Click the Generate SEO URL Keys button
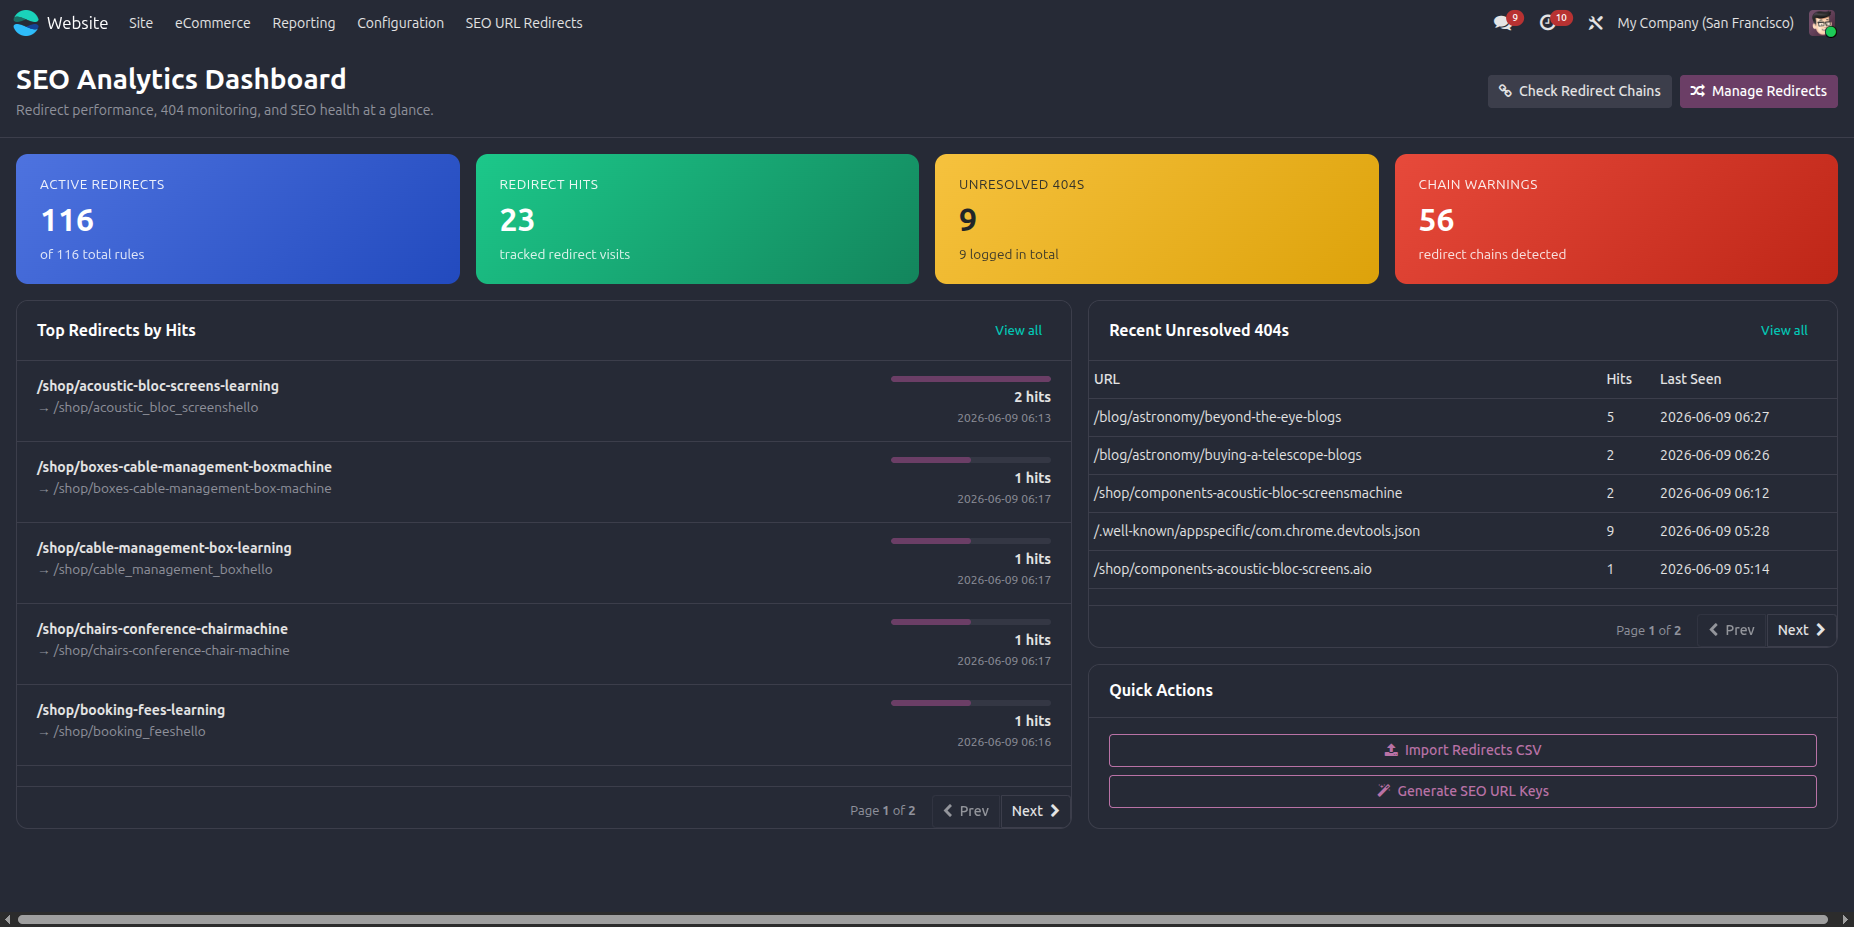This screenshot has height=927, width=1854. (x=1463, y=791)
